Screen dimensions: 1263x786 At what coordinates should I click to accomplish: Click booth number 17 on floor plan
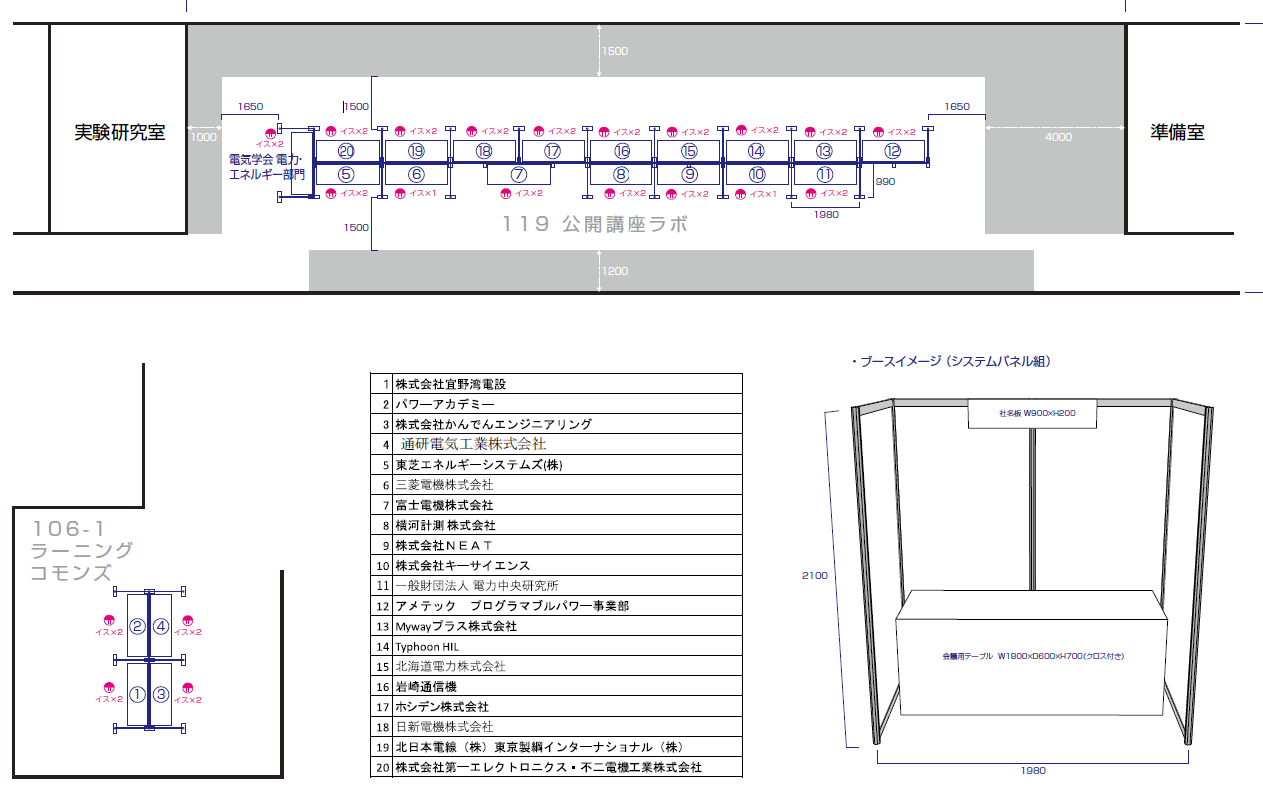click(x=553, y=151)
